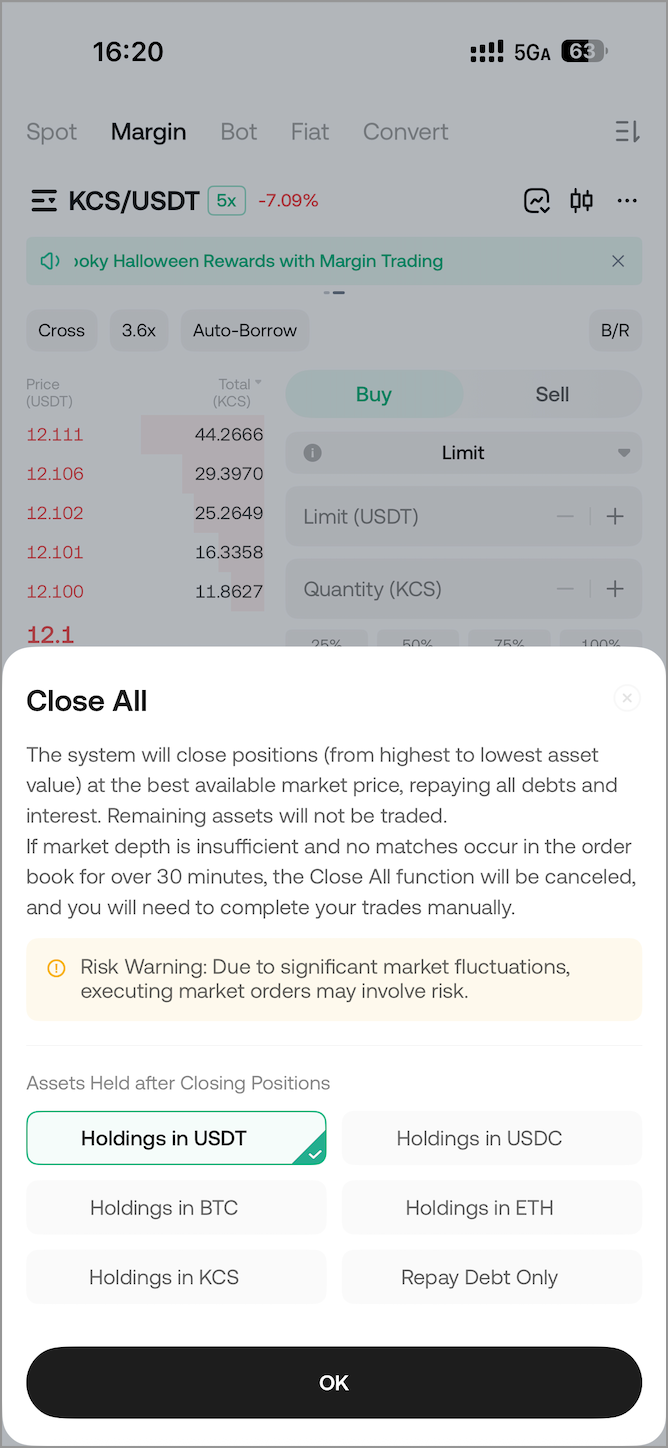The height and width of the screenshot is (1448, 668).
Task: Click the Quantity (KCS) input field
Action: coord(420,589)
